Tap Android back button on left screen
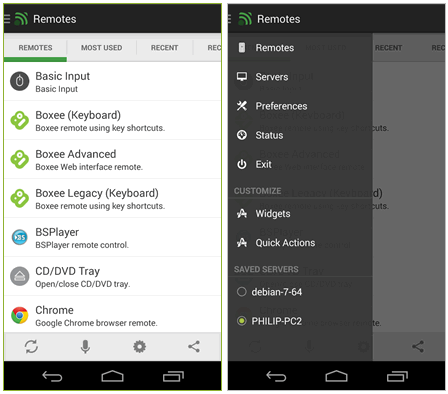The width and height of the screenshot is (448, 394). (52, 377)
